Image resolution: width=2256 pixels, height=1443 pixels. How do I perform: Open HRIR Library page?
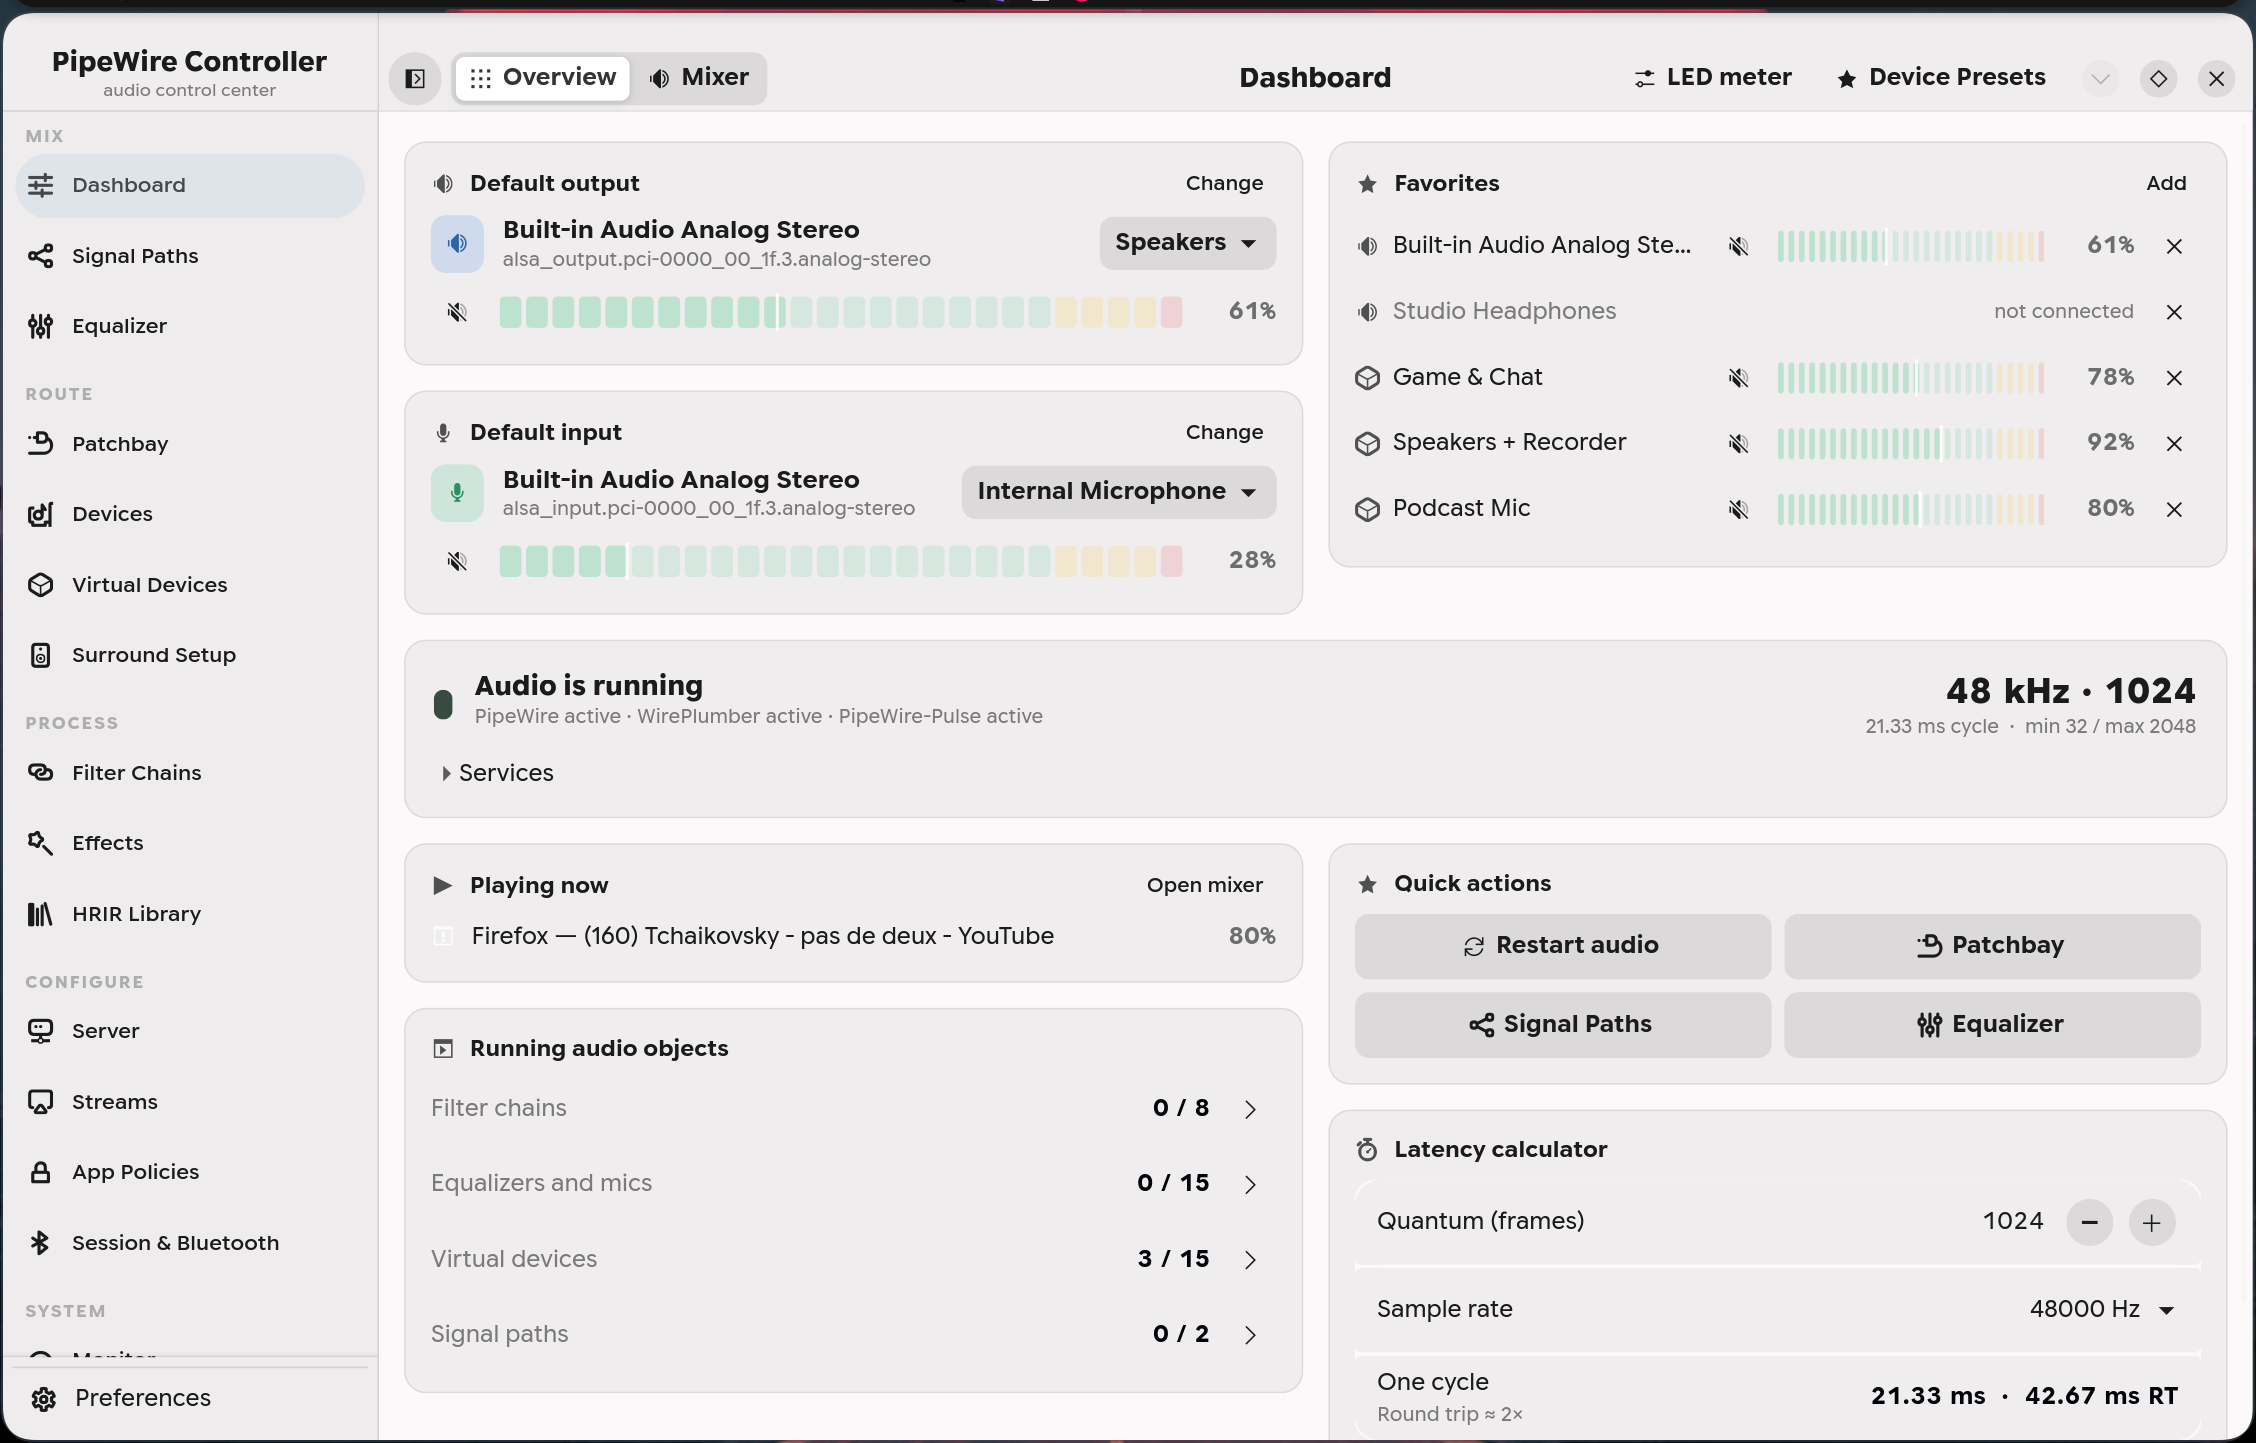pyautogui.click(x=190, y=914)
